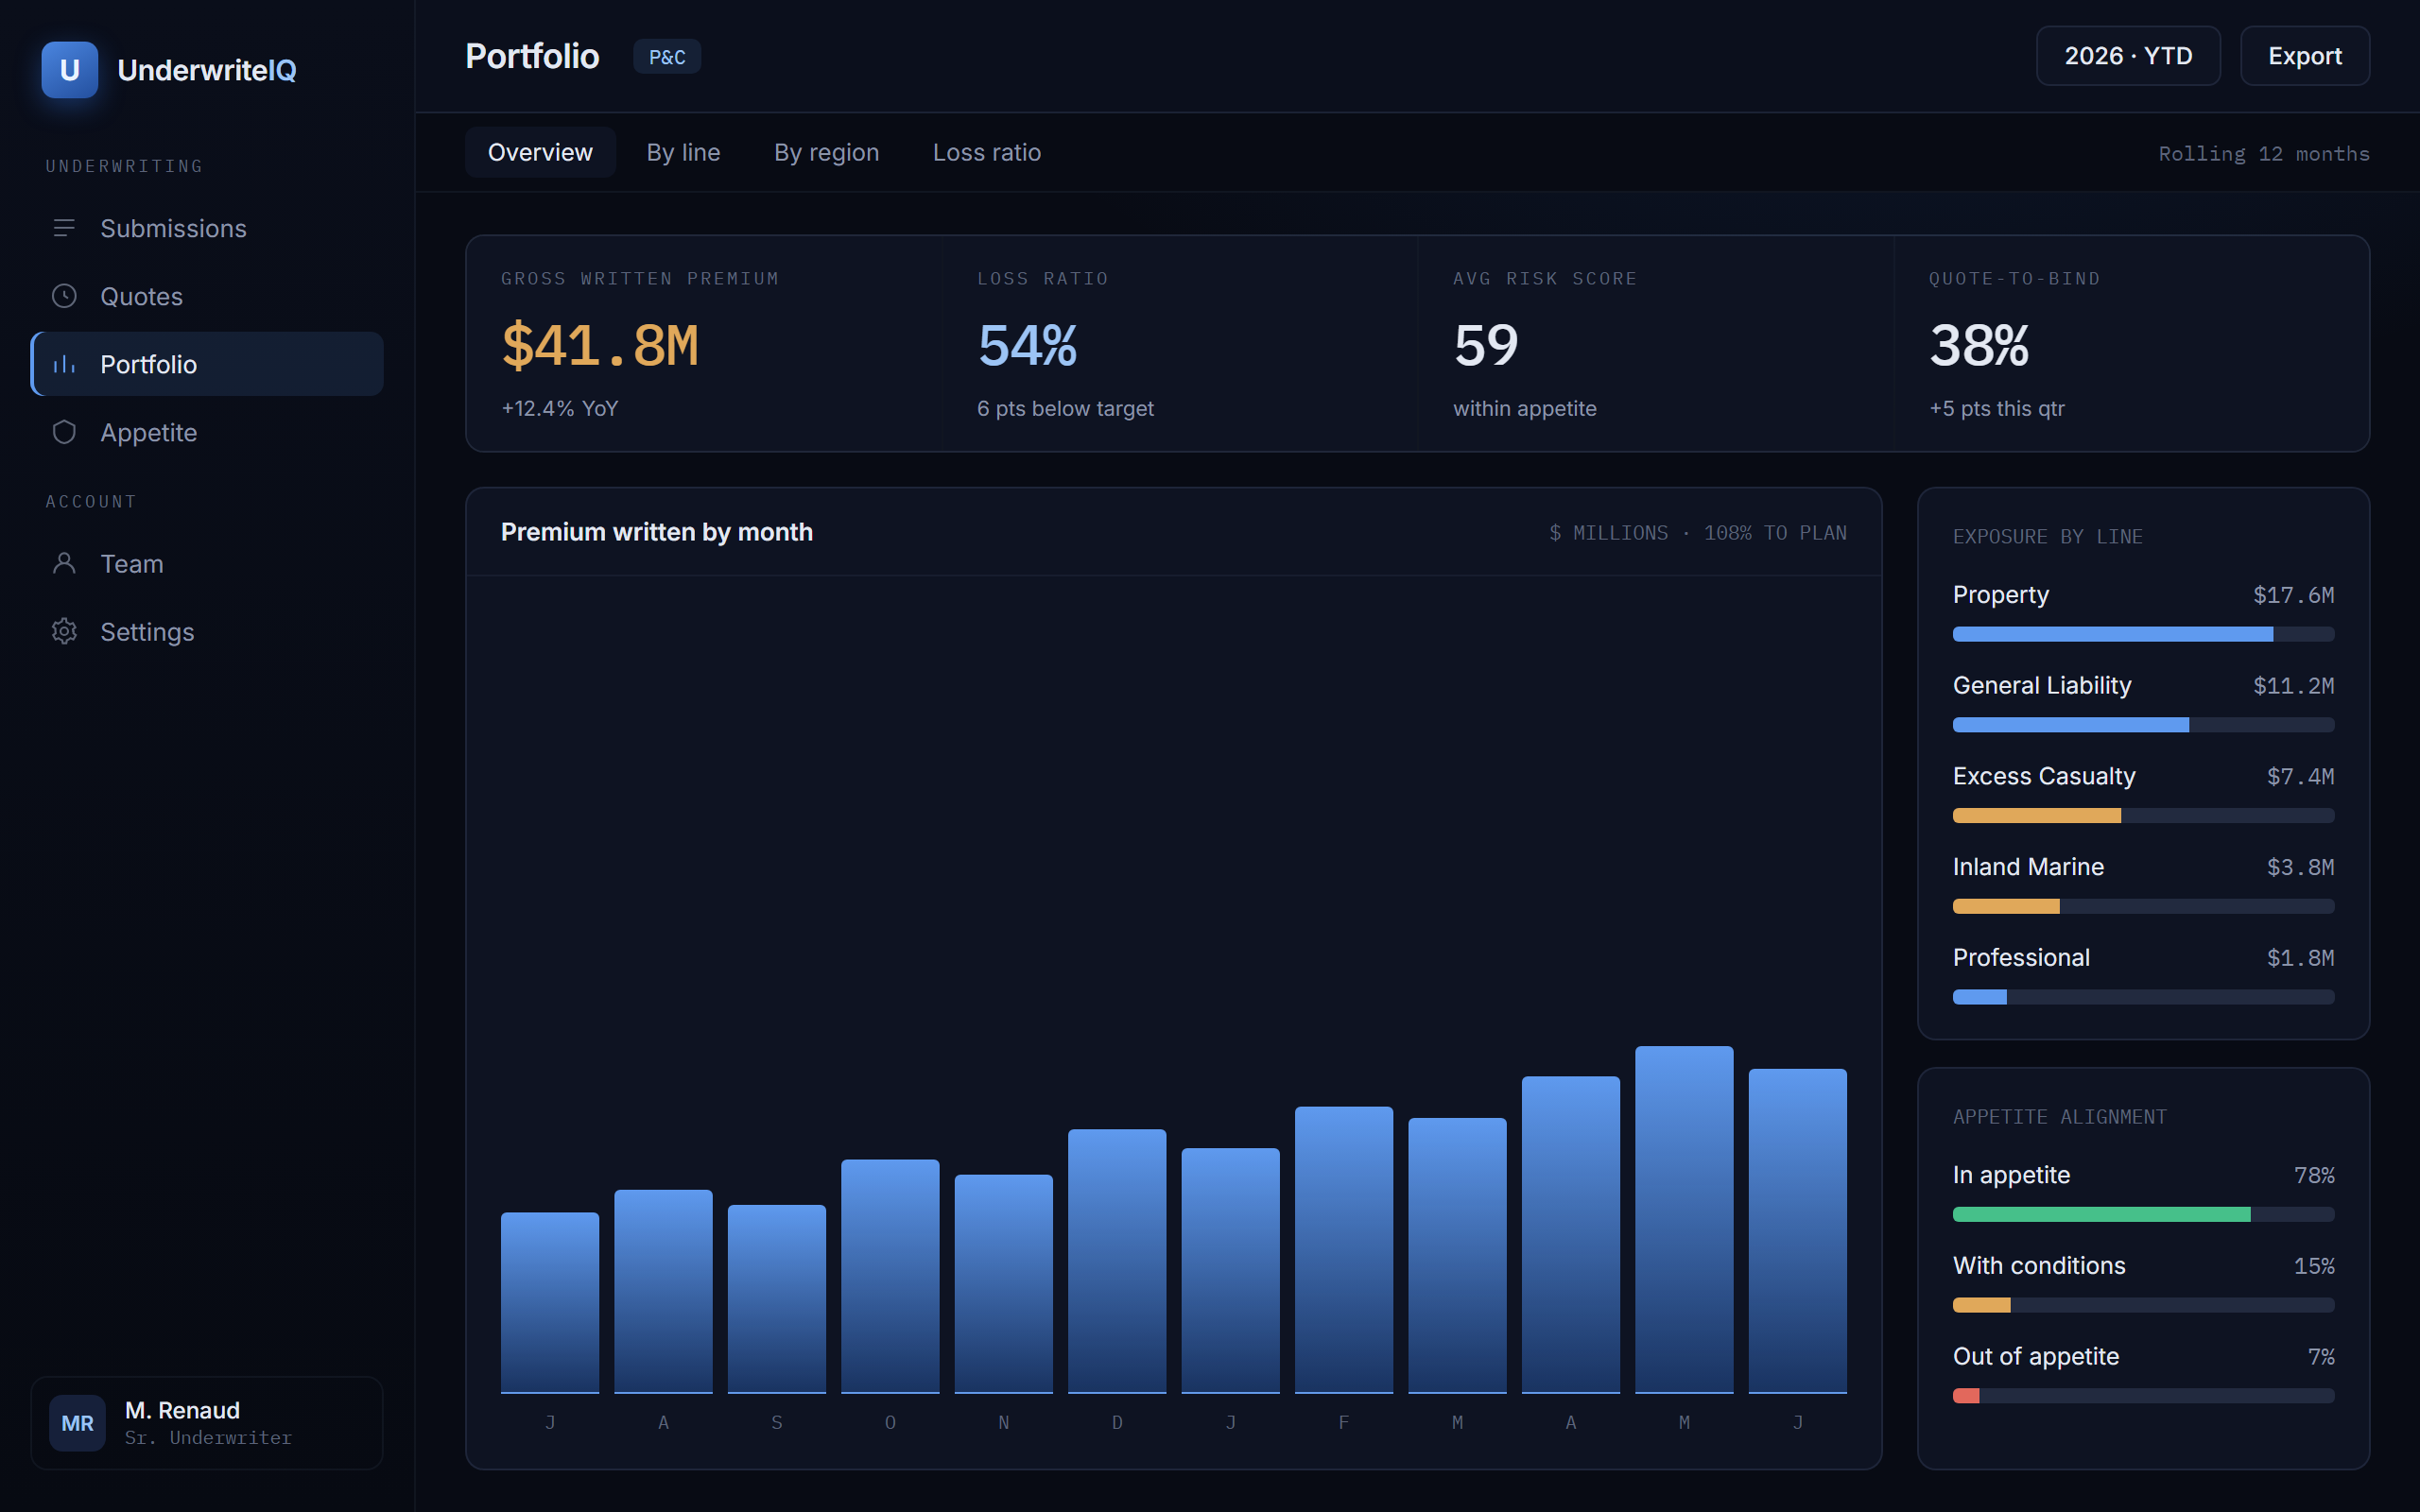Open the Team page
Image resolution: width=2420 pixels, height=1512 pixels.
pos(207,564)
